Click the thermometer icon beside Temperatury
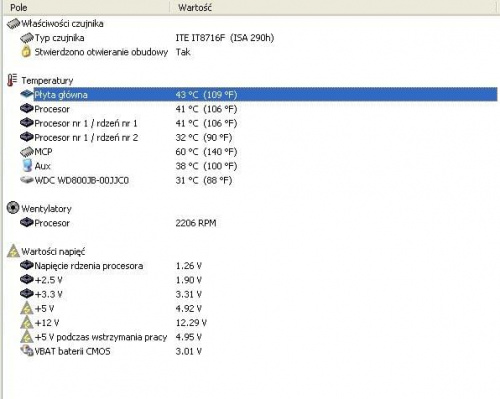Viewport: 500px width, 399px height. tap(12, 80)
